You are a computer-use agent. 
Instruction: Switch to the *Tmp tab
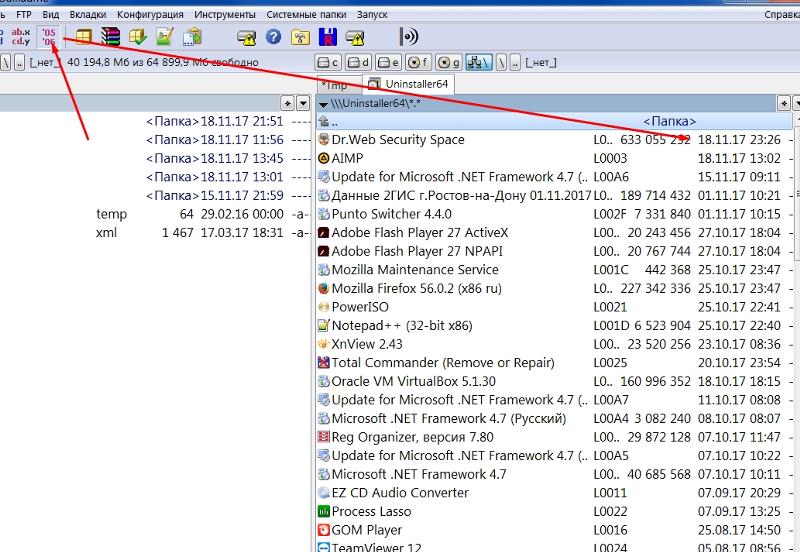[339, 85]
